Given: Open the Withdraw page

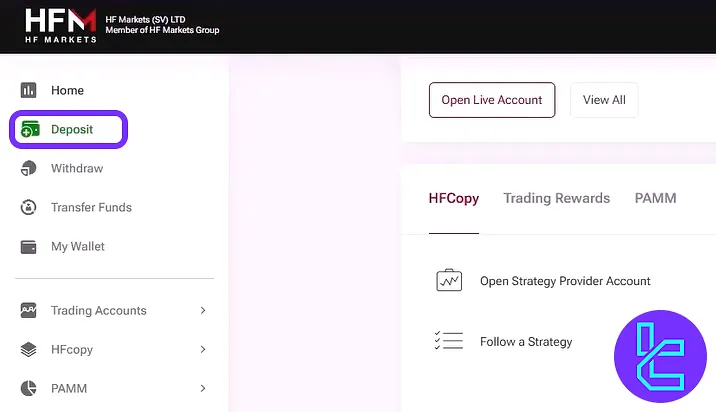Looking at the screenshot, I should 77,169.
